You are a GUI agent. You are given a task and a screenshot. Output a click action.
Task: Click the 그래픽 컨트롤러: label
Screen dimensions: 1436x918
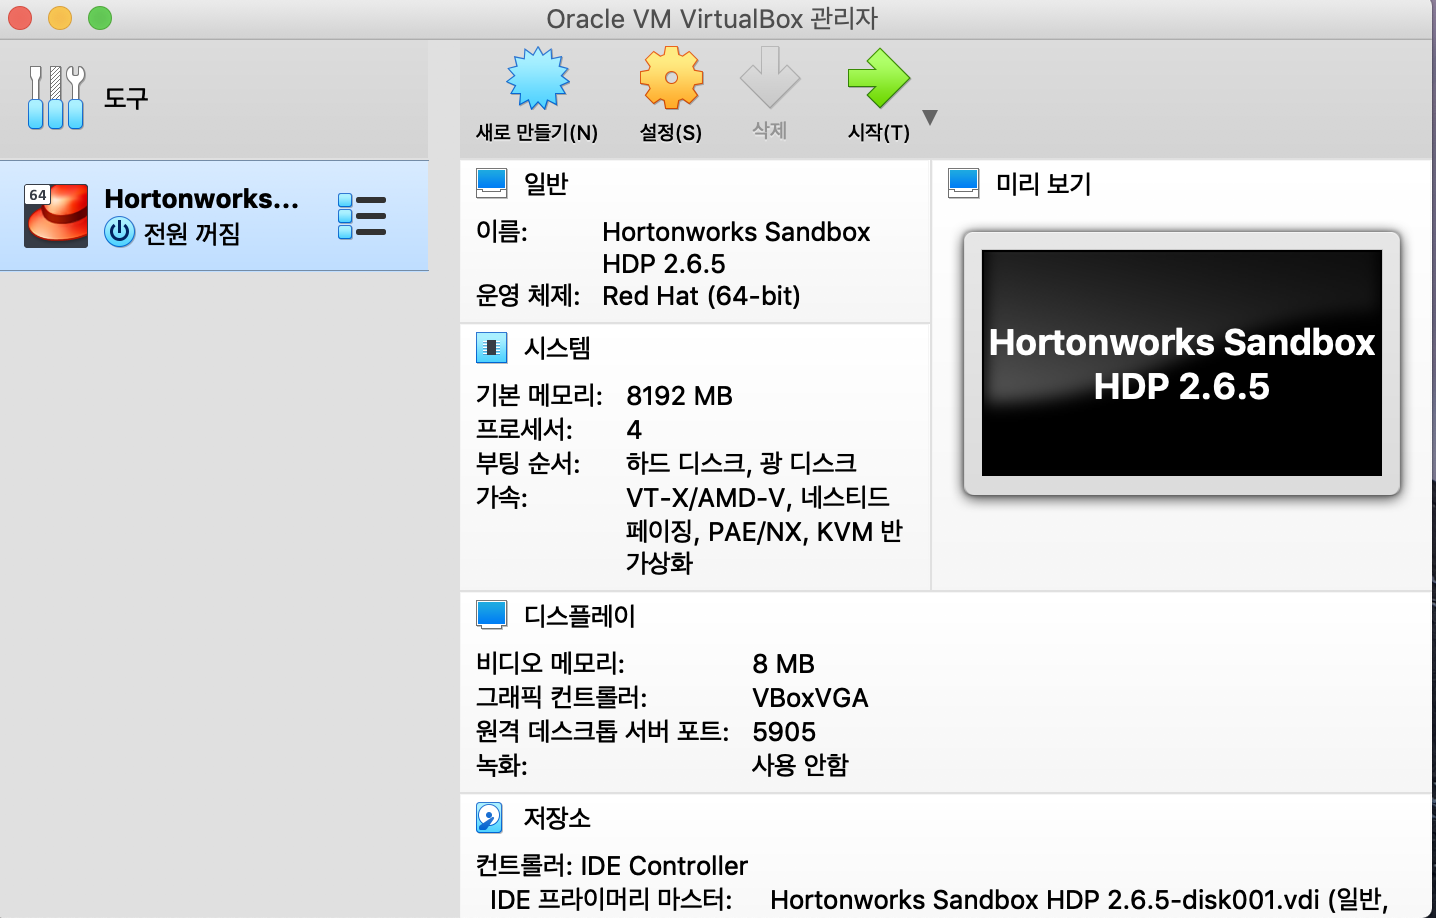pyautogui.click(x=561, y=698)
